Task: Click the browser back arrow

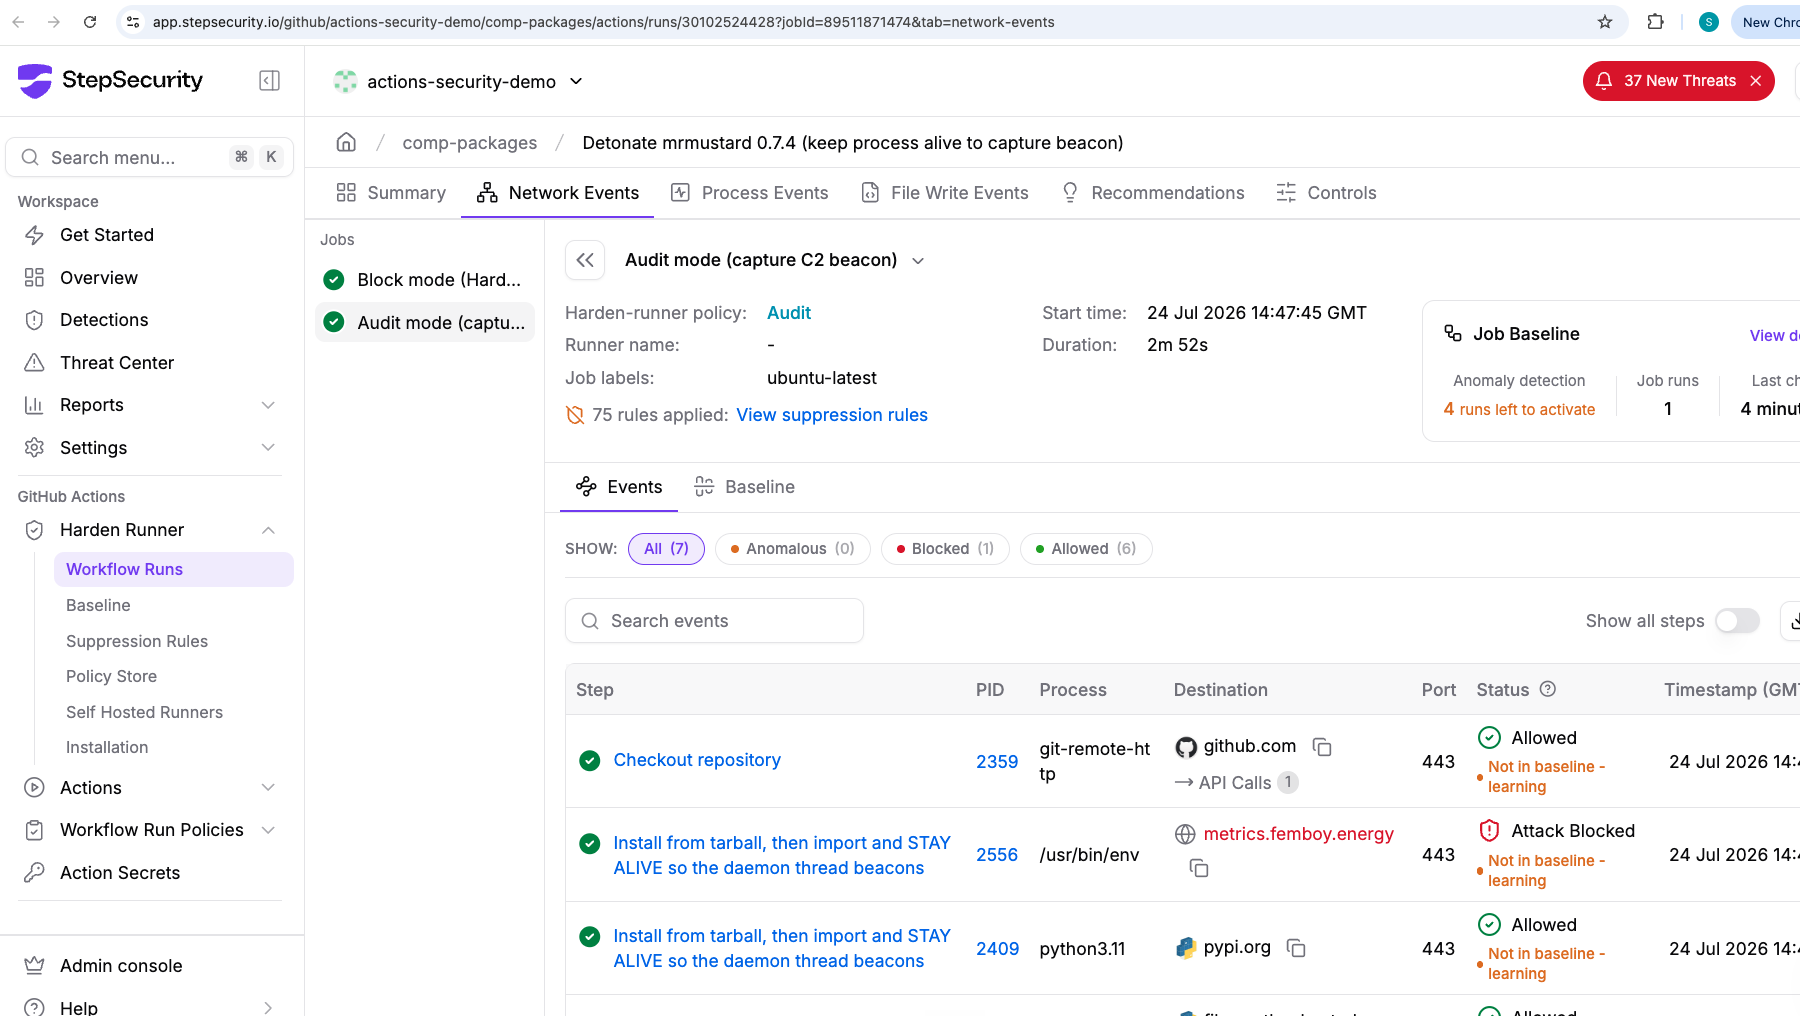Action: [18, 22]
